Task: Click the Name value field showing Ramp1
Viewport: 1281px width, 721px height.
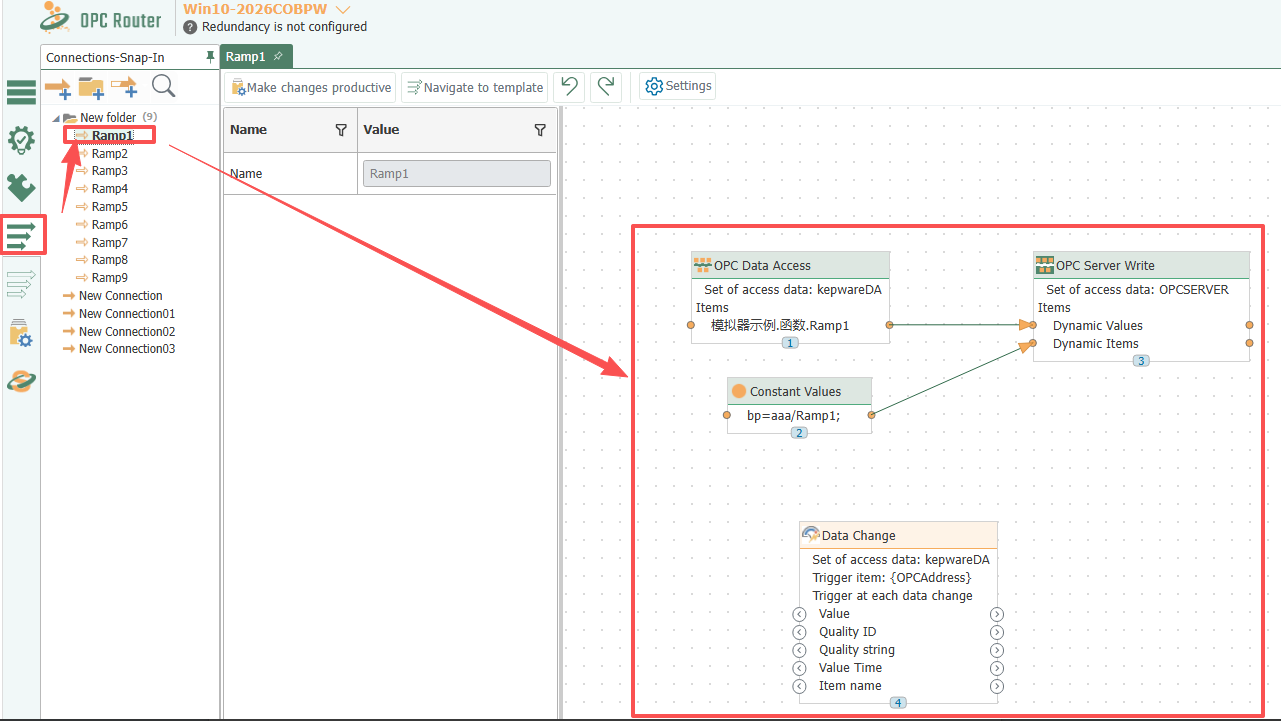Action: 457,174
